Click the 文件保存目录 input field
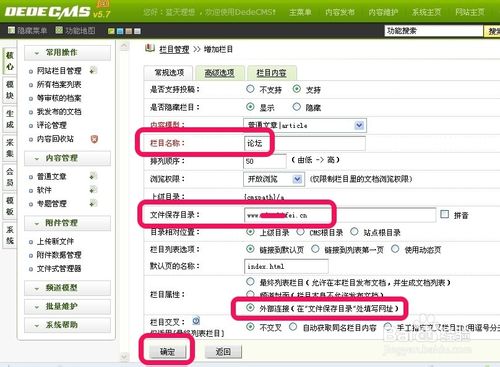The width and height of the screenshot is (500, 367). (x=340, y=215)
